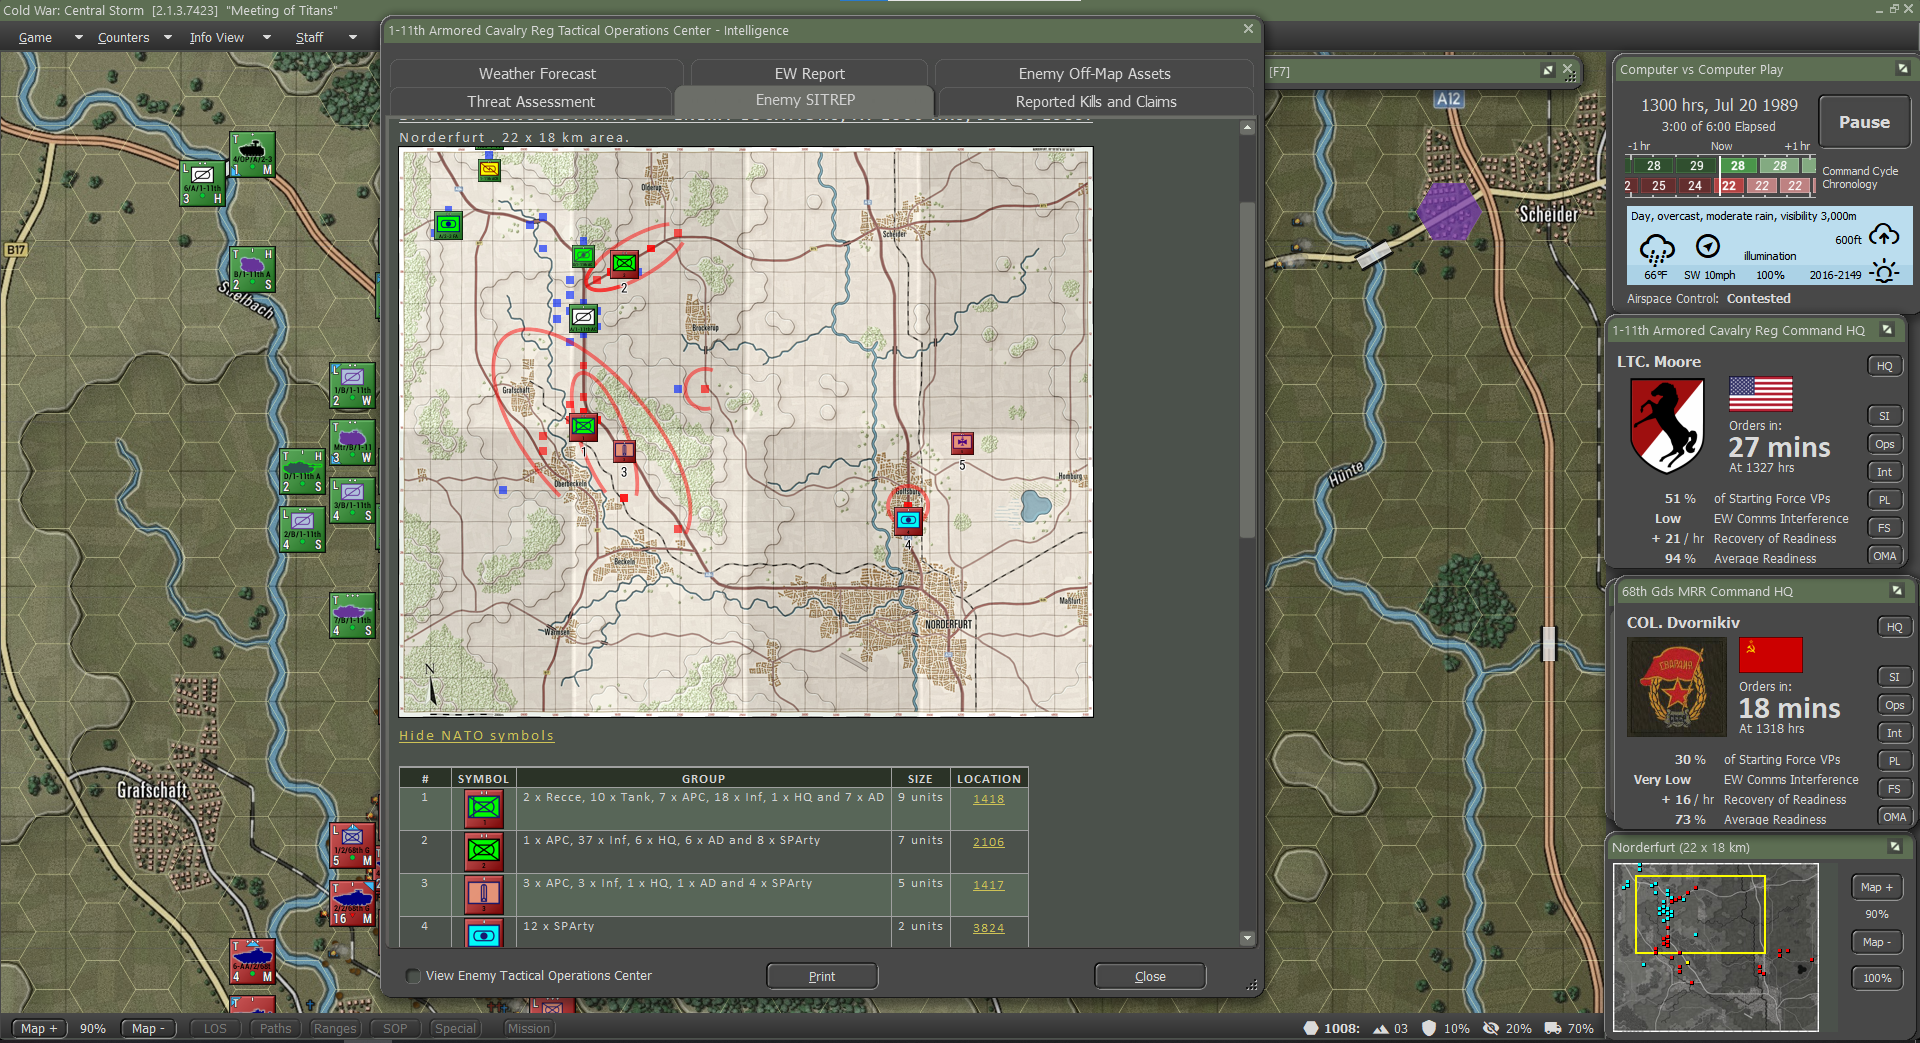Open the Info View dropdown arrow

pos(266,38)
